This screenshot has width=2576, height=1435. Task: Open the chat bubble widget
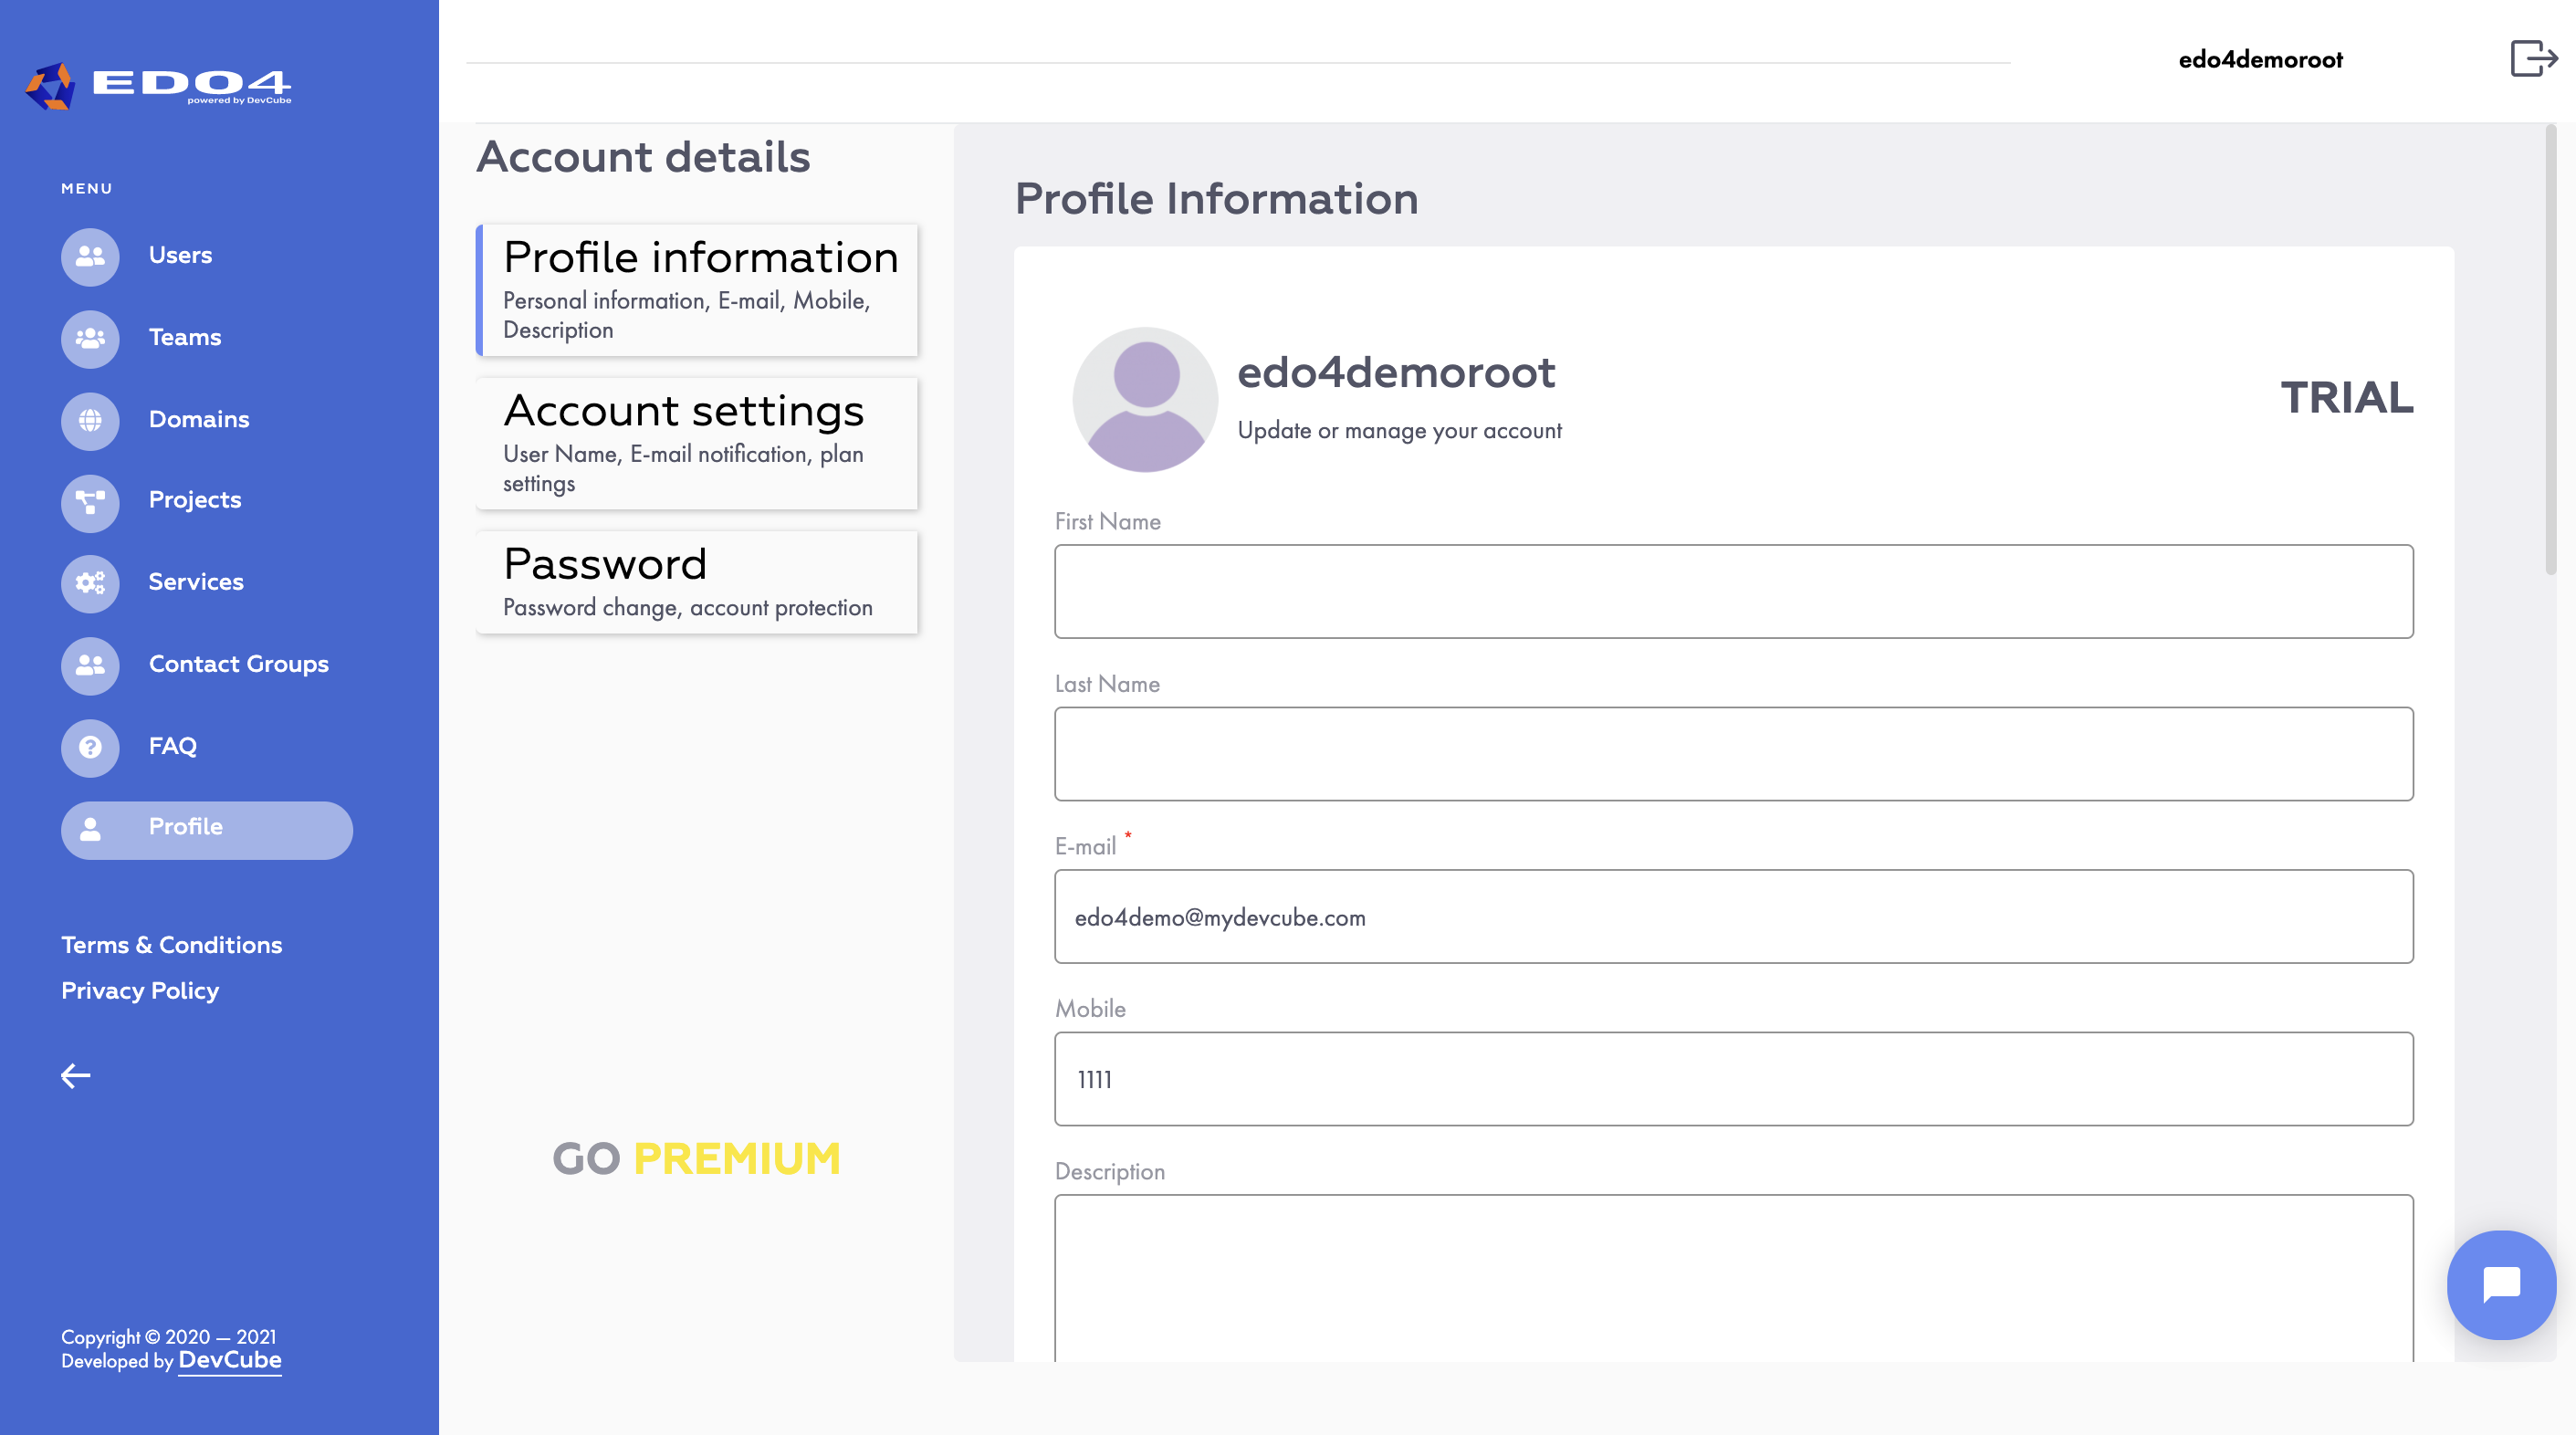tap(2501, 1284)
